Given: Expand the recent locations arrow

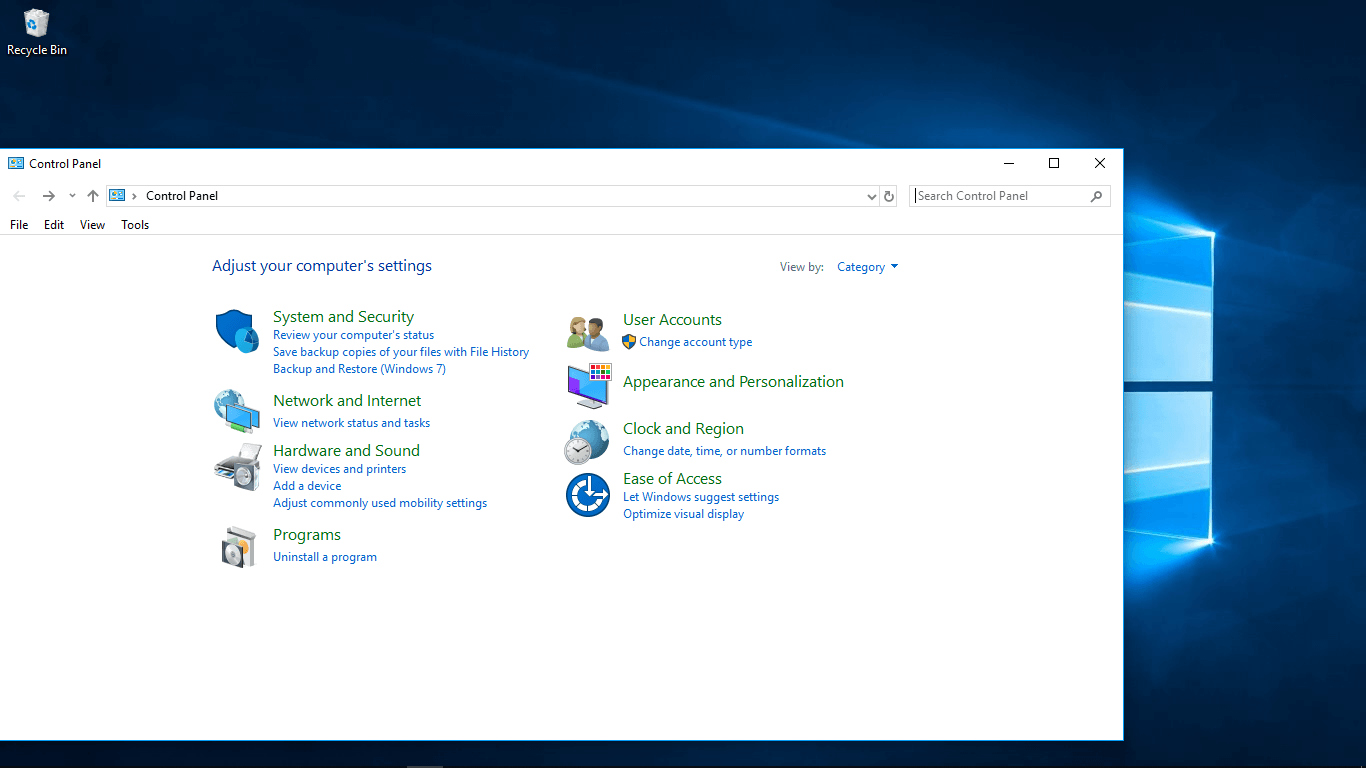Looking at the screenshot, I should tap(72, 196).
